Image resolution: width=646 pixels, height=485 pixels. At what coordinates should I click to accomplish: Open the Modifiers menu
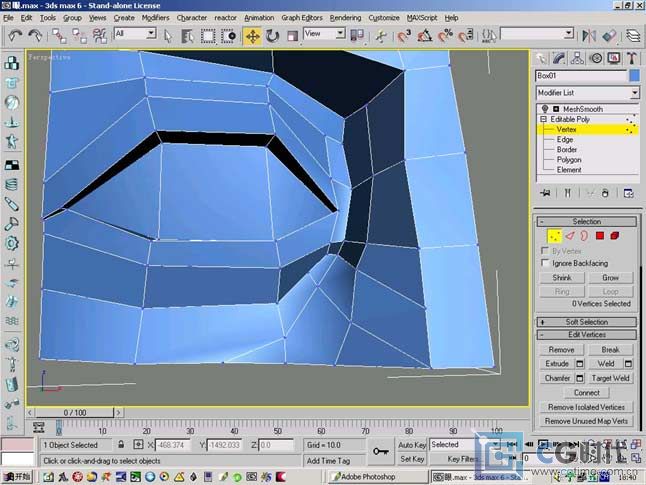(x=155, y=18)
